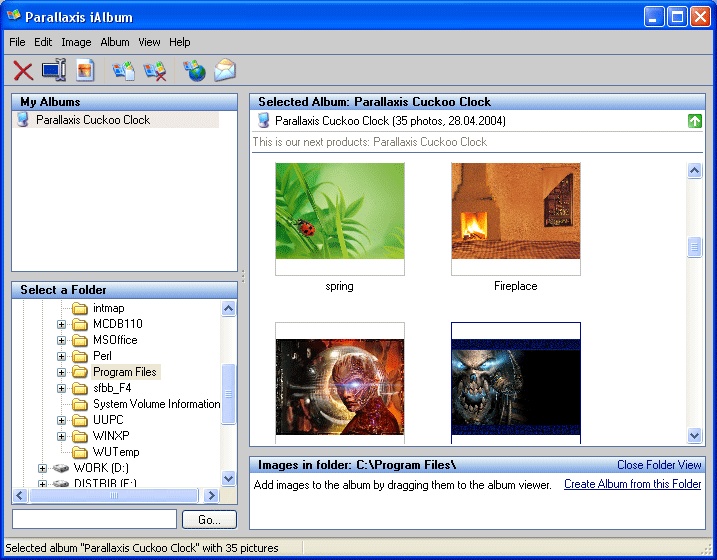Open the Image menu
Image resolution: width=717 pixels, height=560 pixels.
click(x=76, y=42)
